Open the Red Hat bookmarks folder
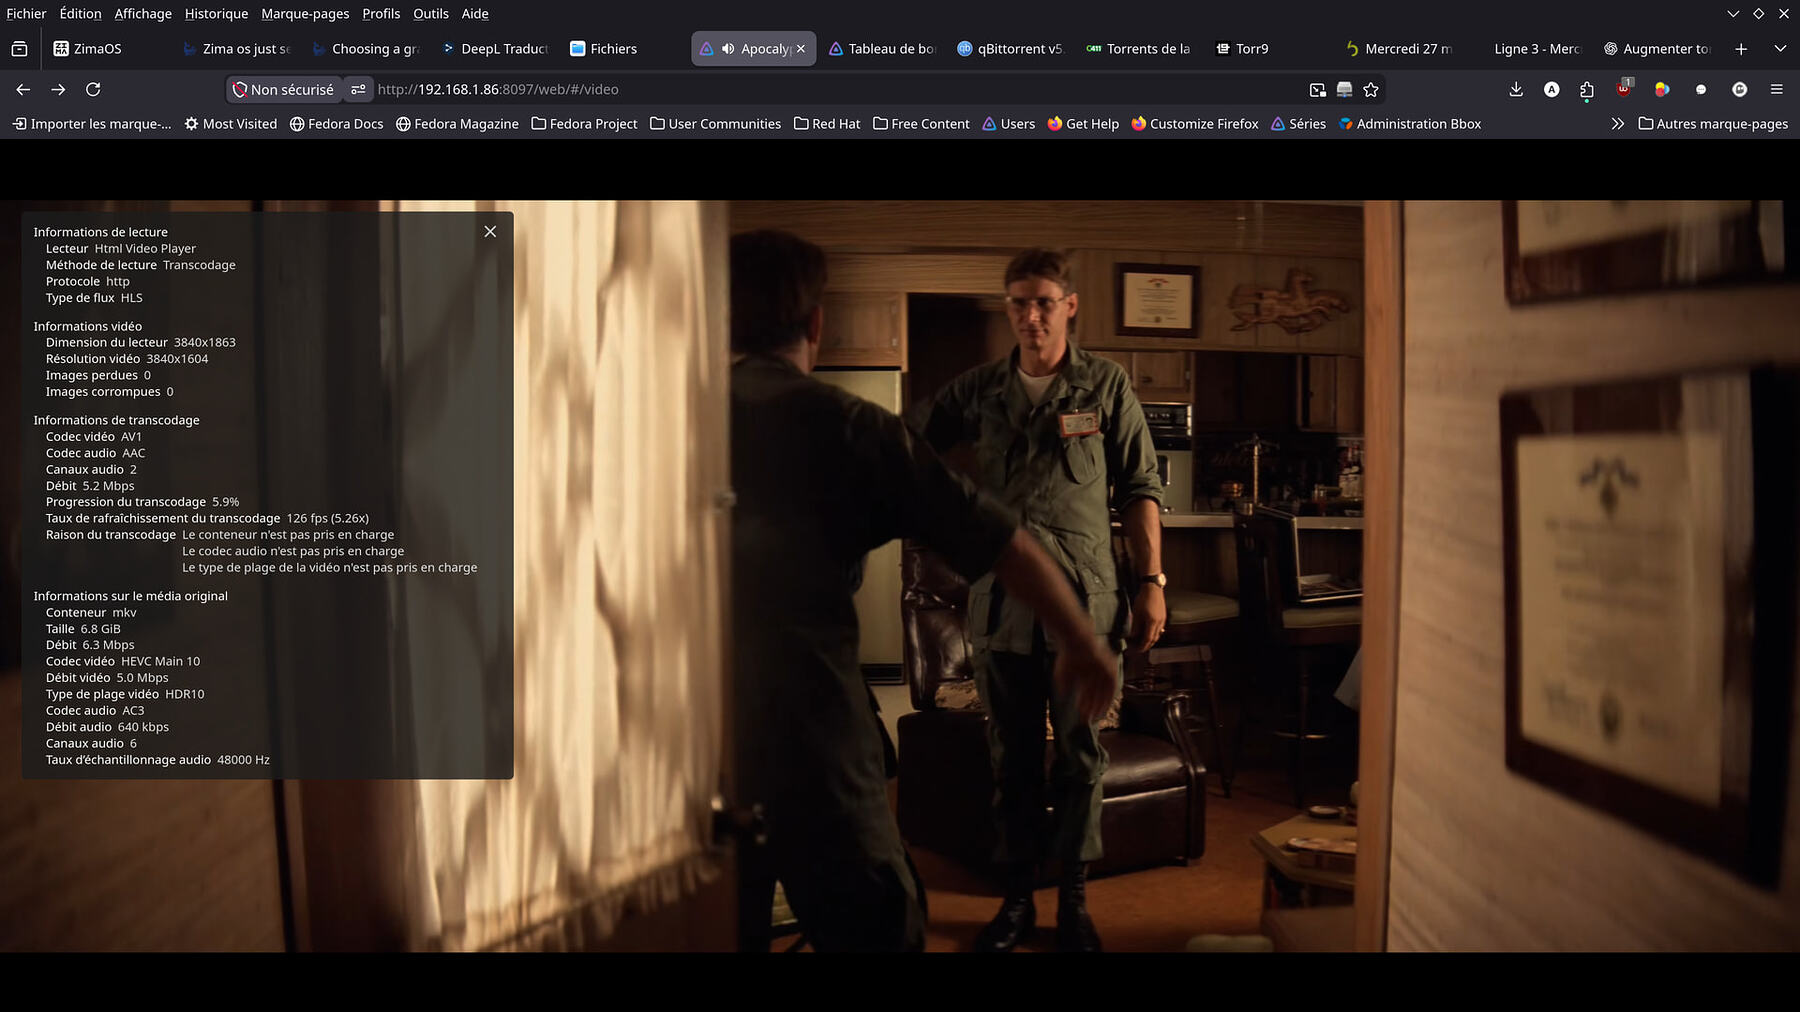This screenshot has width=1800, height=1012. point(827,124)
